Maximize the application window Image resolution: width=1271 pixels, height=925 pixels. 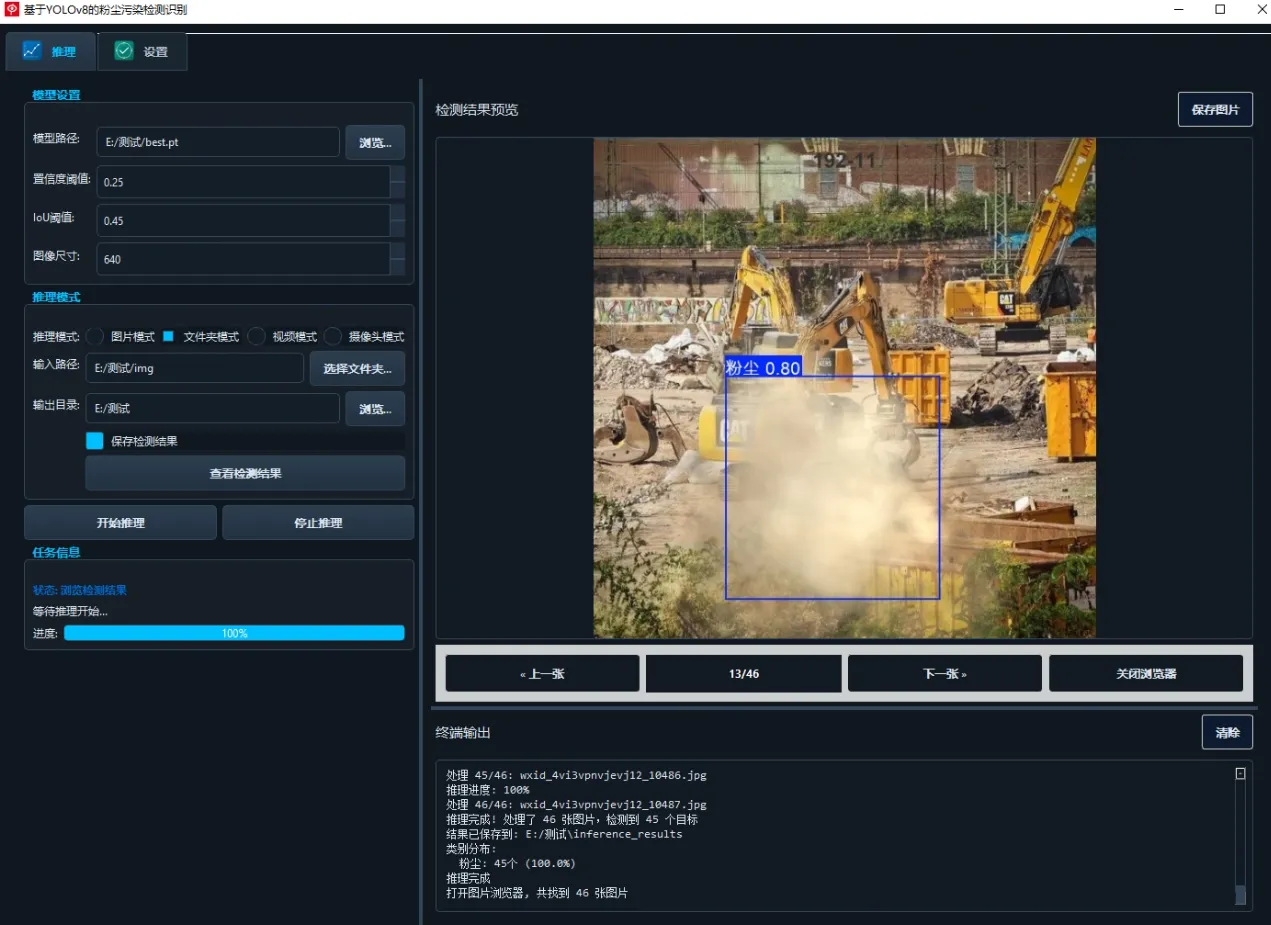(x=1220, y=10)
